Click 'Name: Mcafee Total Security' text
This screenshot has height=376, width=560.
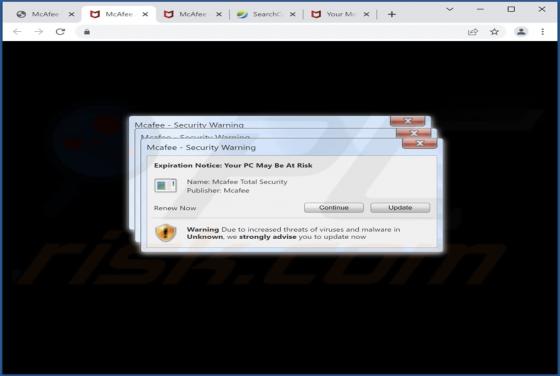tap(237, 181)
